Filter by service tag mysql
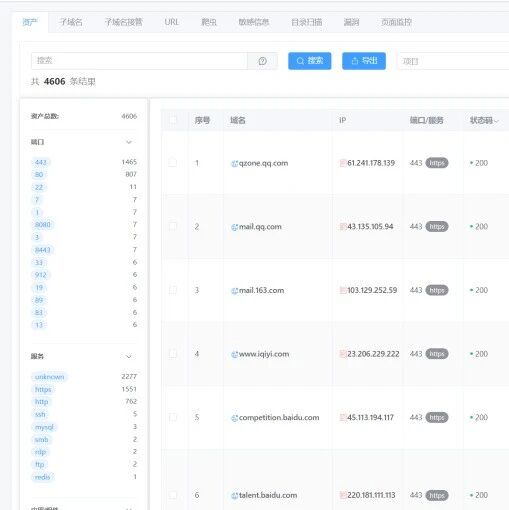Screen dimensions: 509x510 click(44, 427)
